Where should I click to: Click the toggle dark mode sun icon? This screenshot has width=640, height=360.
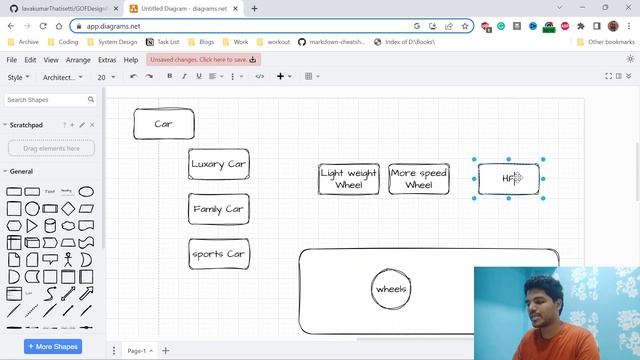coord(630,59)
